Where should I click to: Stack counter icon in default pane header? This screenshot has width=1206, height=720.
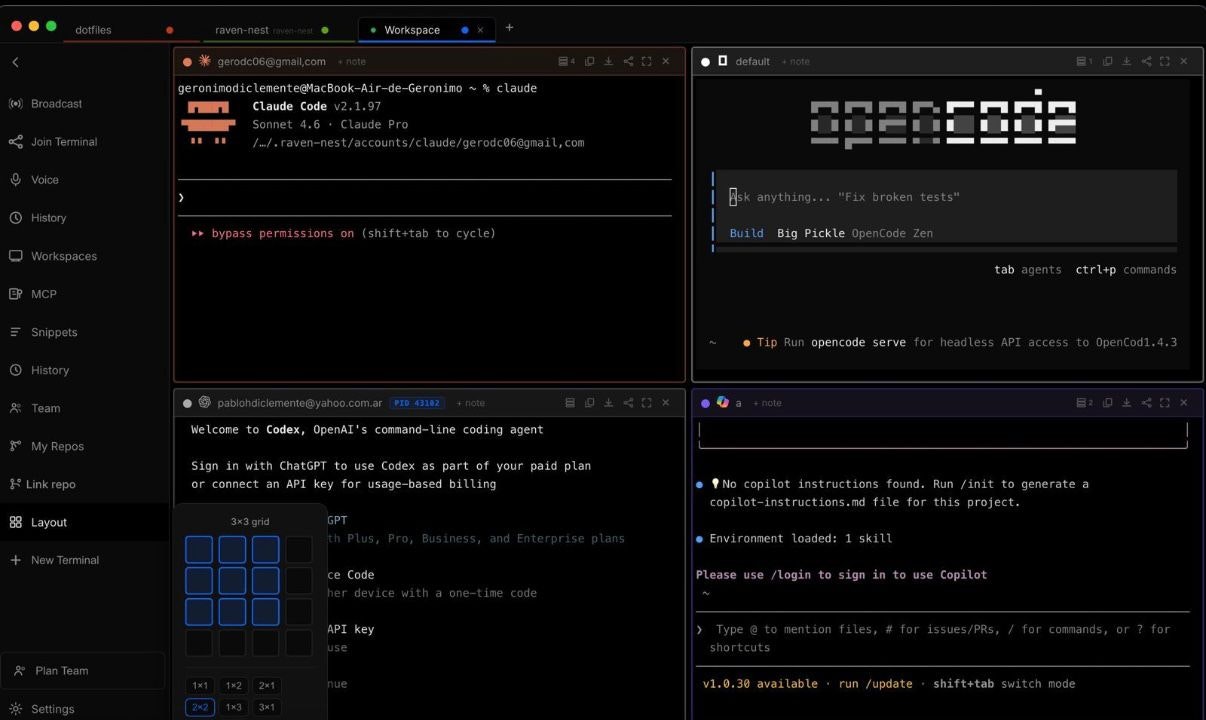pos(1084,61)
